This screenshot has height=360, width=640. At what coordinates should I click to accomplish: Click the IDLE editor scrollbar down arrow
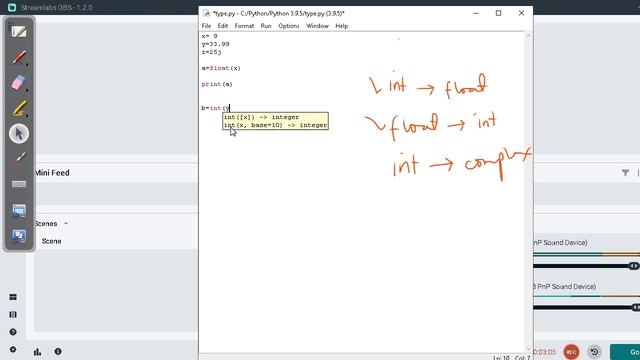click(529, 349)
